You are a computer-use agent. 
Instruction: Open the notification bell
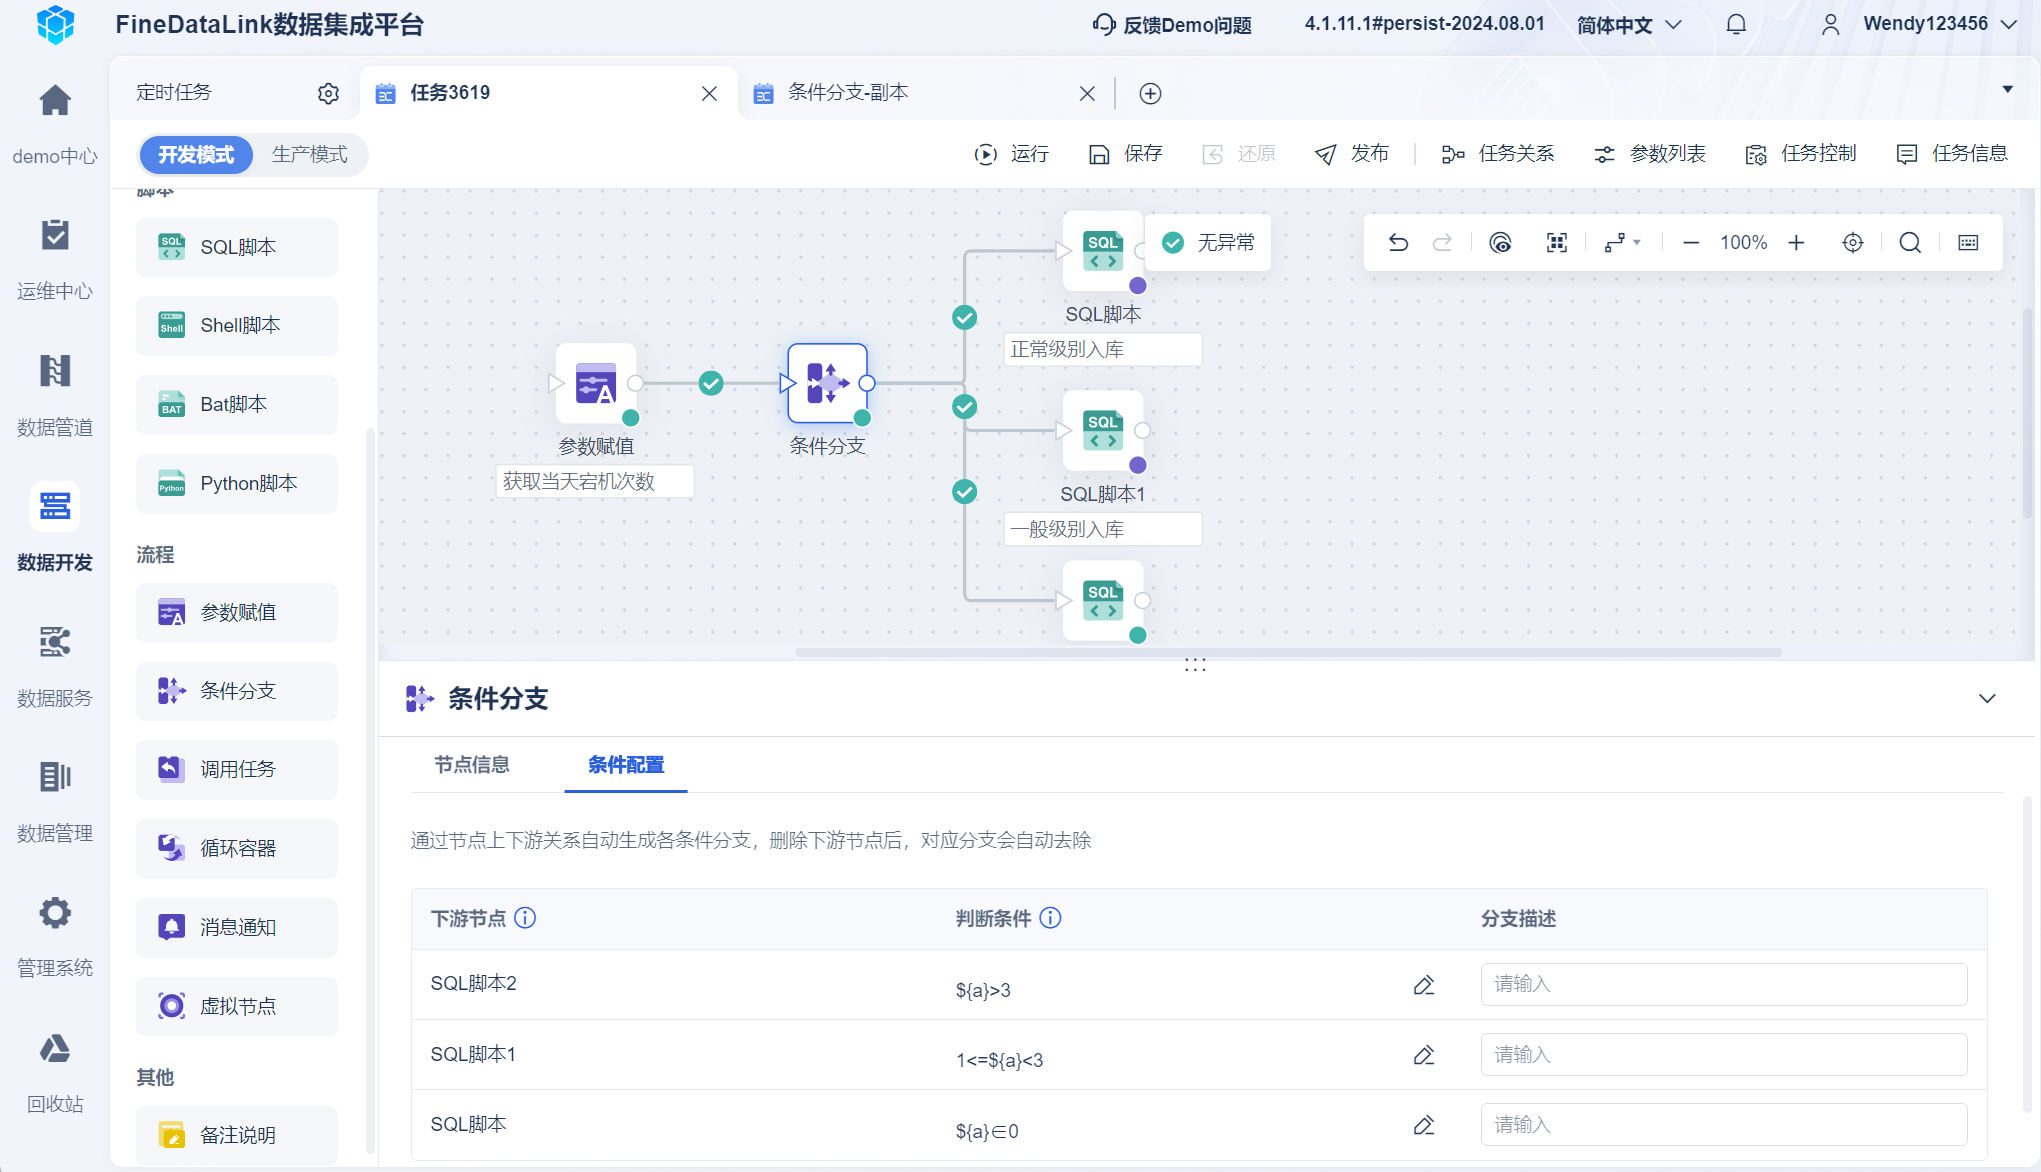click(1736, 24)
